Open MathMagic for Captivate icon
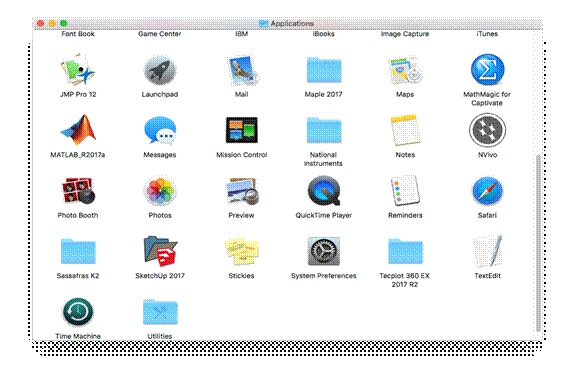Screen dimensions: 575x384 click(x=487, y=70)
